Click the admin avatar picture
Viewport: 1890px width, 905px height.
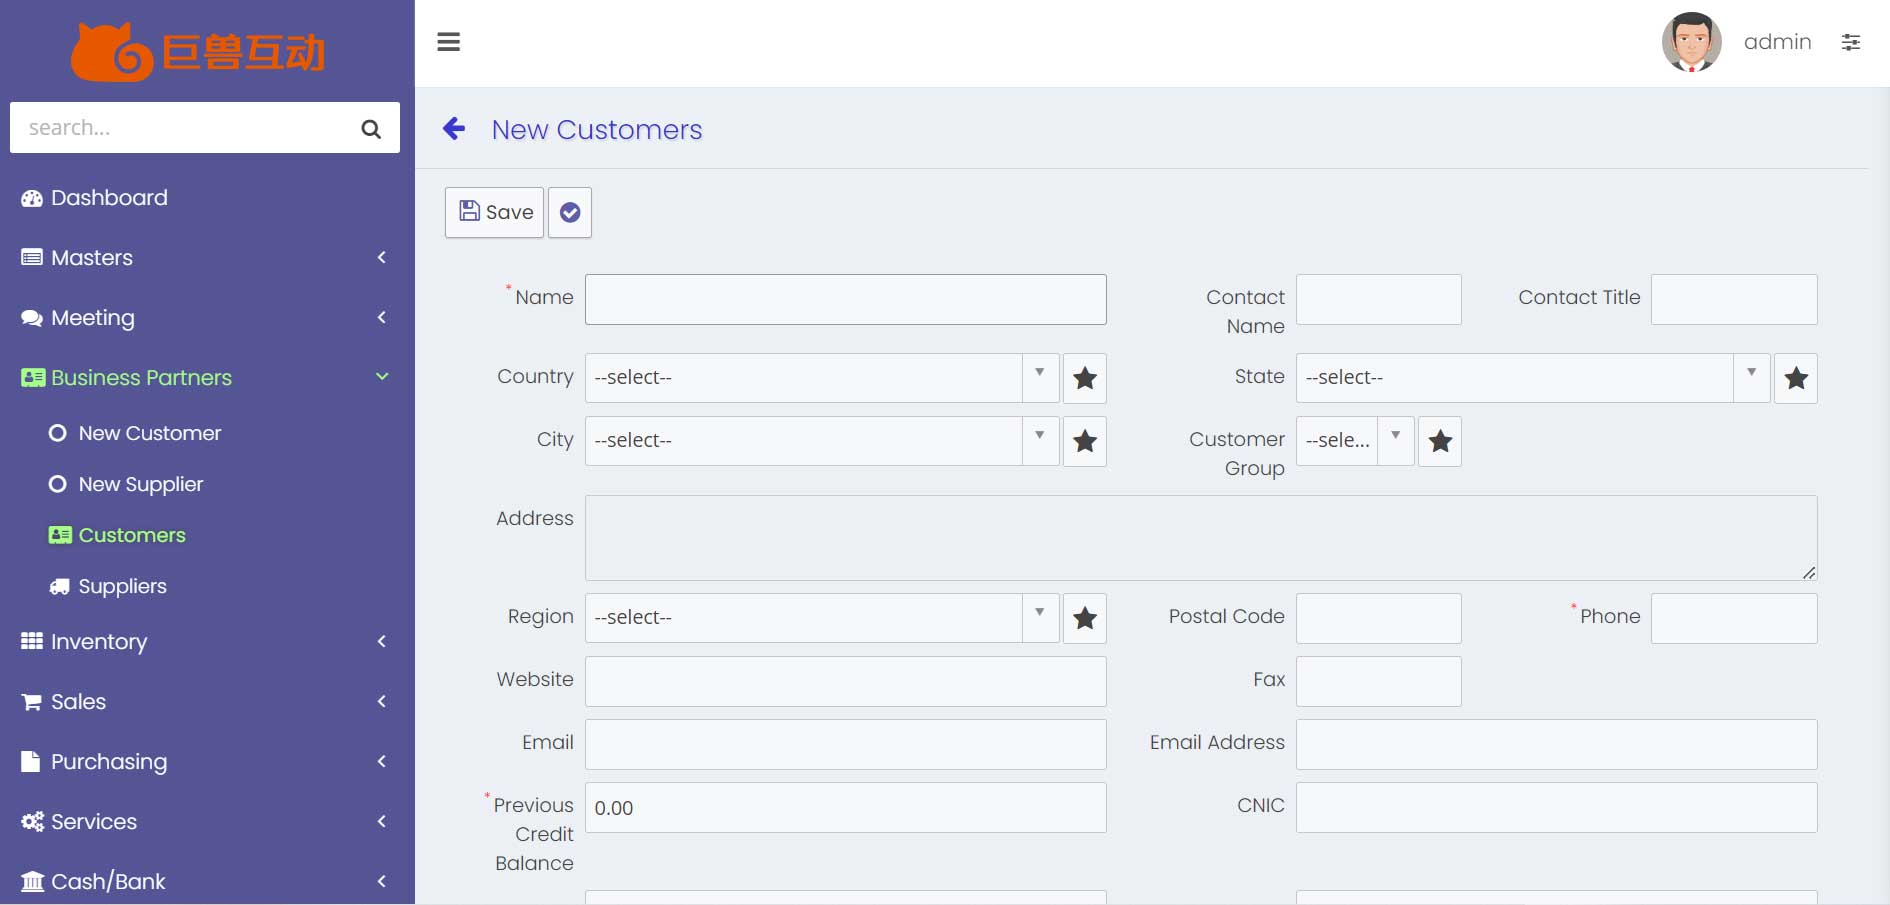click(1691, 42)
